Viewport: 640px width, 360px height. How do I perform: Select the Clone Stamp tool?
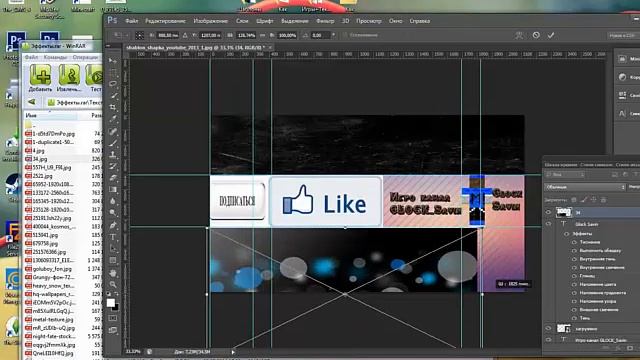click(113, 154)
